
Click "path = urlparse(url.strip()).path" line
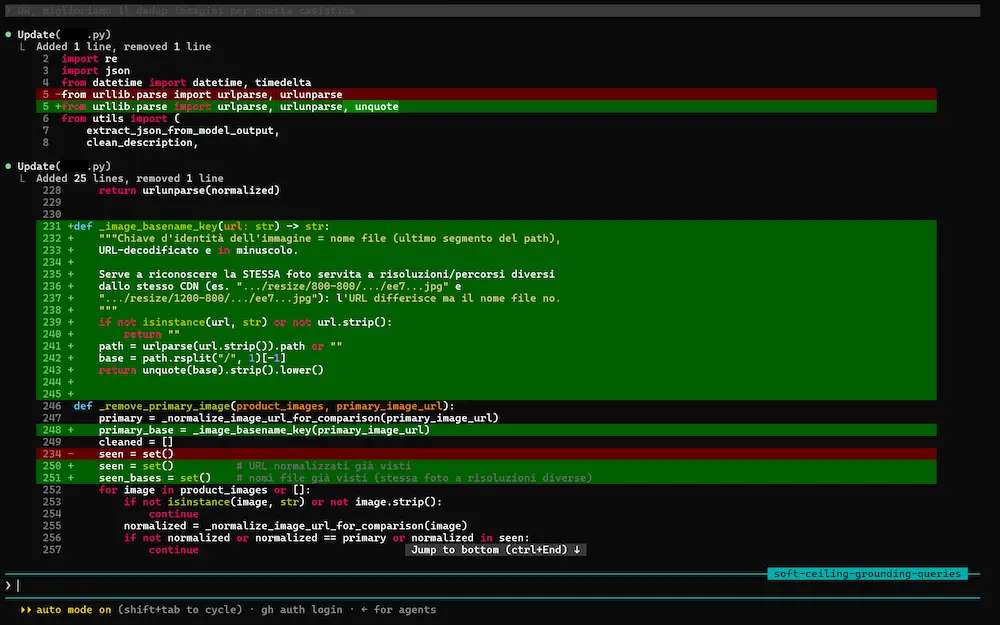[487, 346]
